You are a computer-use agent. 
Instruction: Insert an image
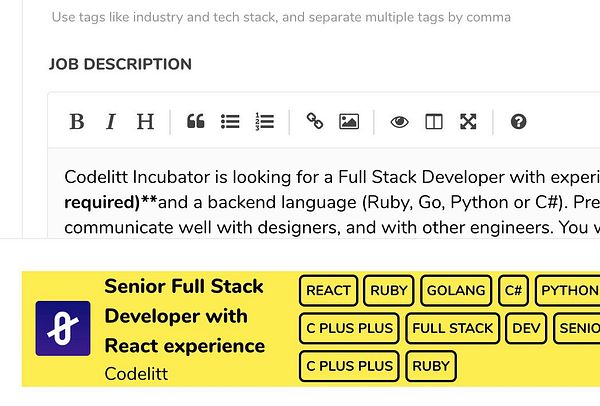pos(349,122)
